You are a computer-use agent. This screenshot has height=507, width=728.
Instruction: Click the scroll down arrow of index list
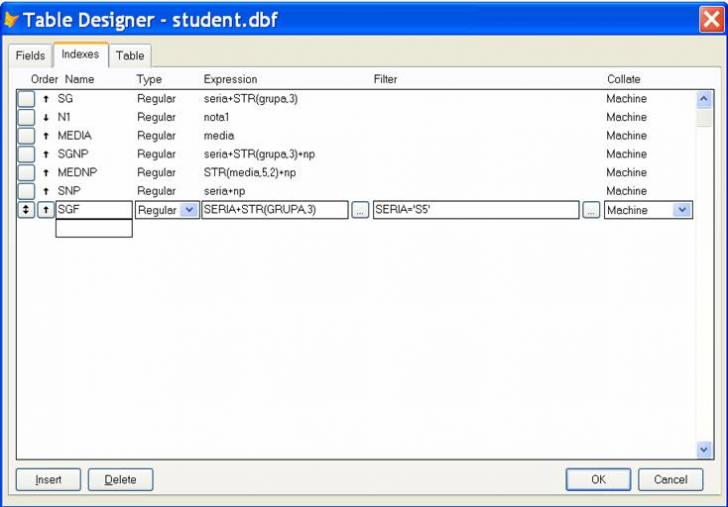pos(703,451)
